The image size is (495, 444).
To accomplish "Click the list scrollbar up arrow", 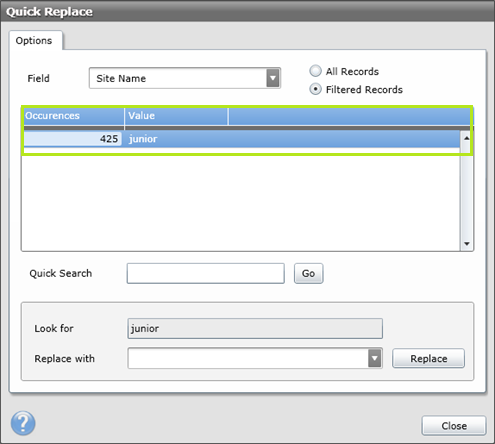I will (467, 138).
